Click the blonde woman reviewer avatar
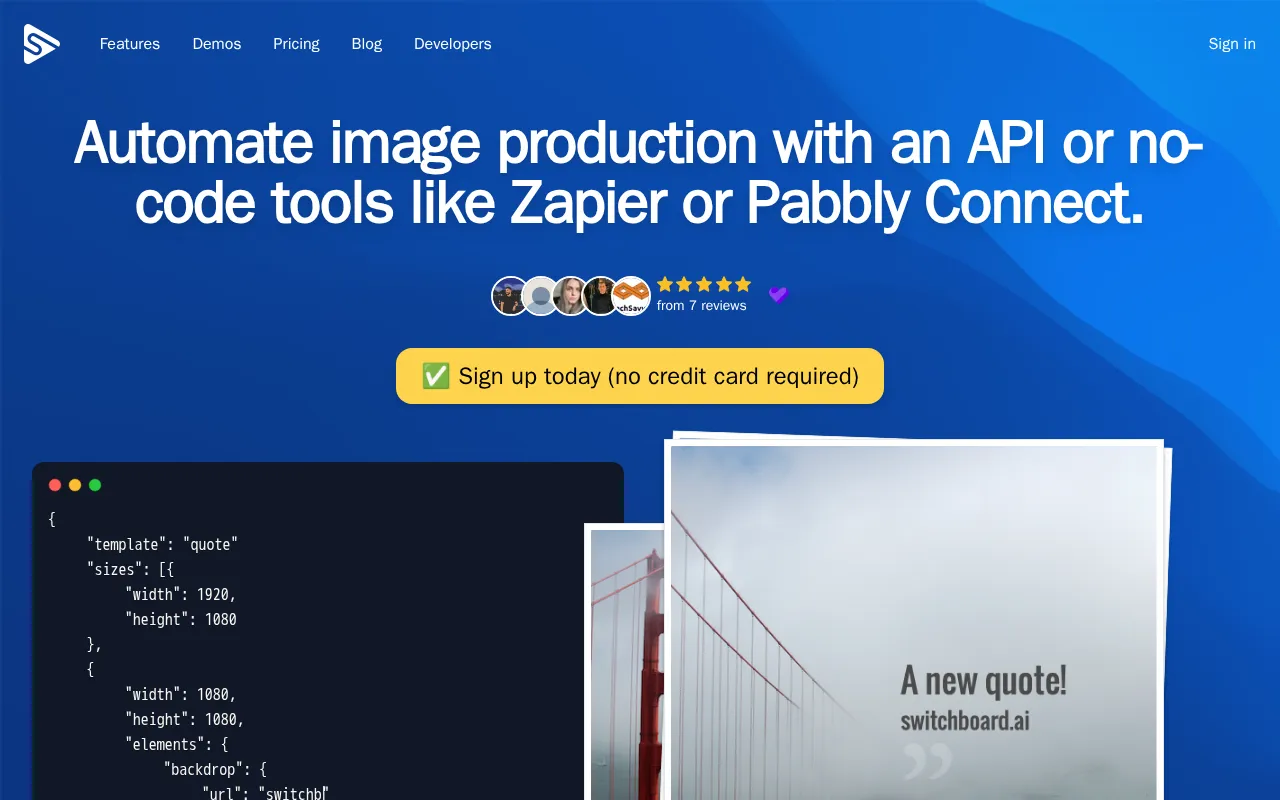Viewport: 1280px width, 800px height. (570, 296)
